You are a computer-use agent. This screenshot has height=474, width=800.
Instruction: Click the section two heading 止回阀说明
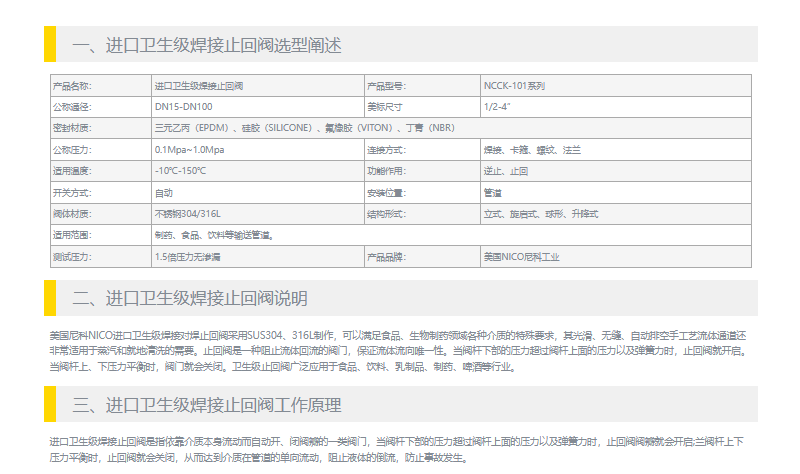pyautogui.click(x=190, y=299)
